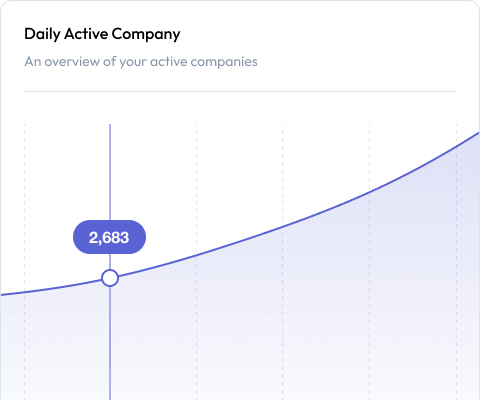Click the horizontal divider below the subtitle
This screenshot has height=400, width=480.
coord(240,91)
